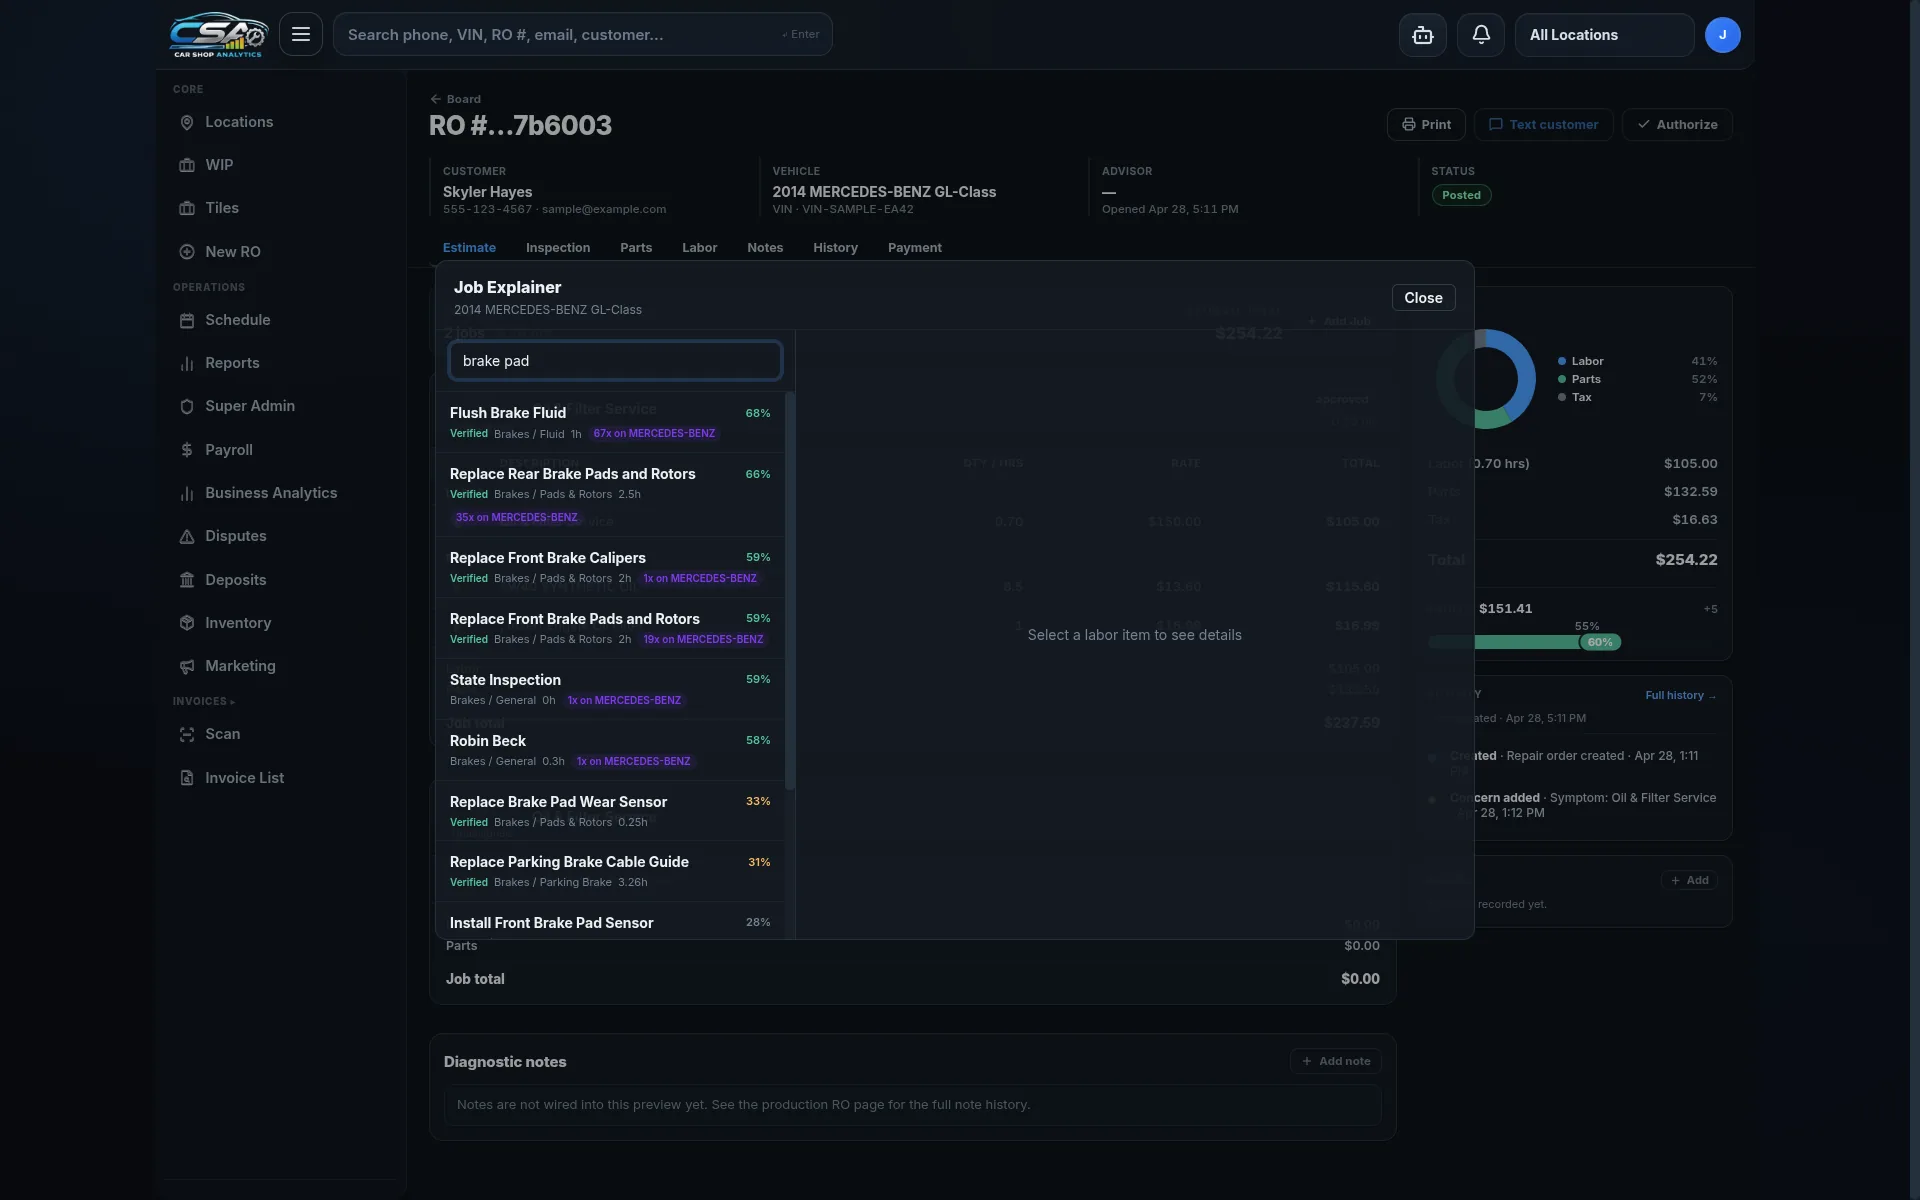Open the hamburger menu in top bar
The image size is (1920, 1200).
pyautogui.click(x=301, y=34)
